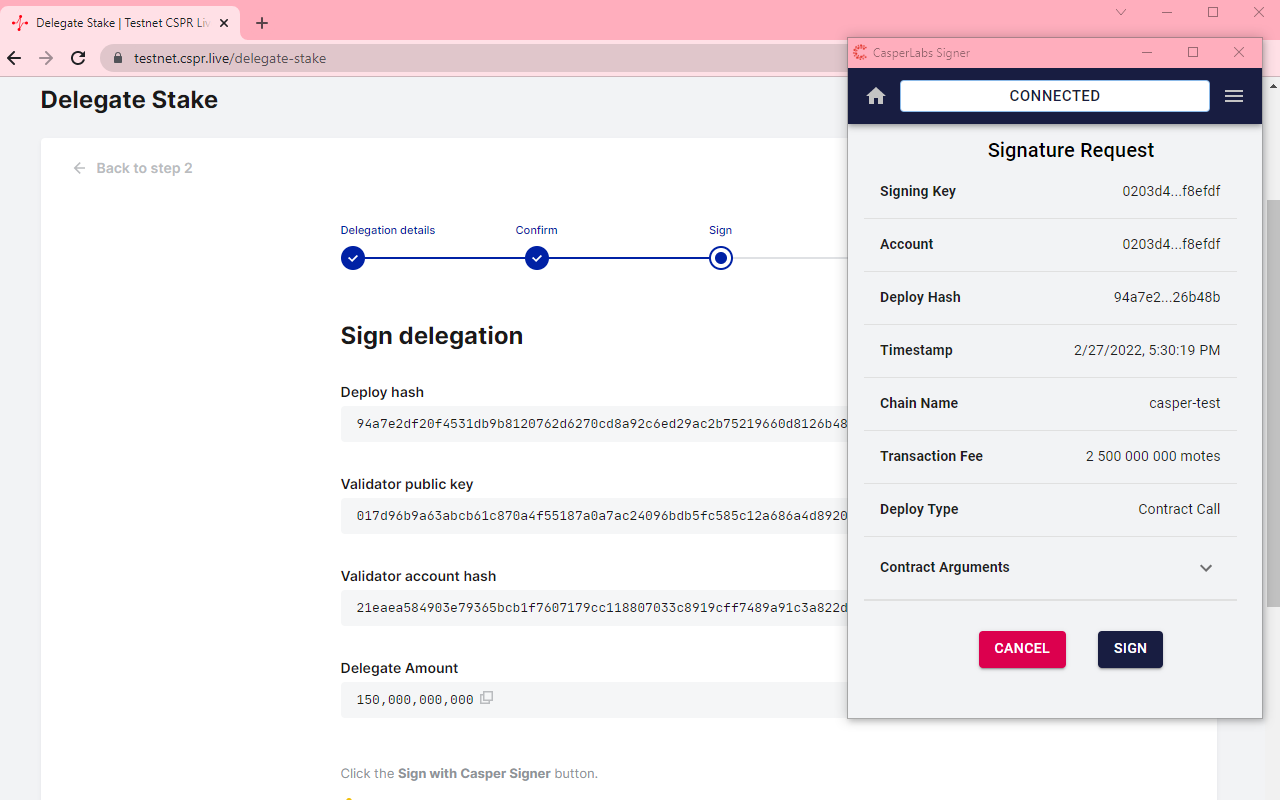
Task: Click the Deploy Hash value 94a7e2...26b48b
Action: tap(1167, 297)
